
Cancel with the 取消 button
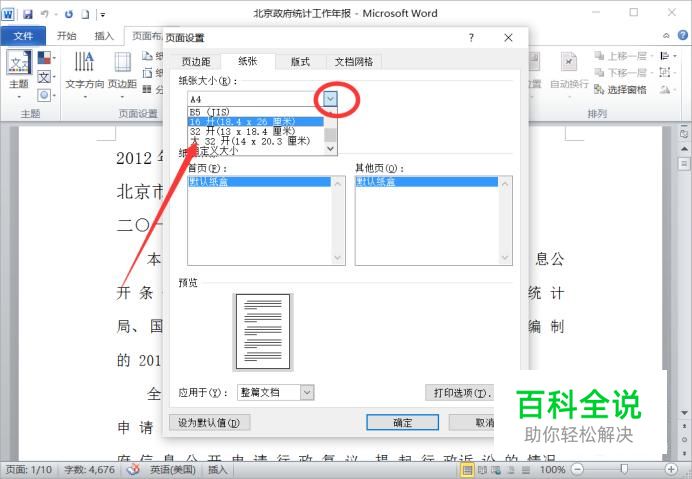click(x=472, y=422)
